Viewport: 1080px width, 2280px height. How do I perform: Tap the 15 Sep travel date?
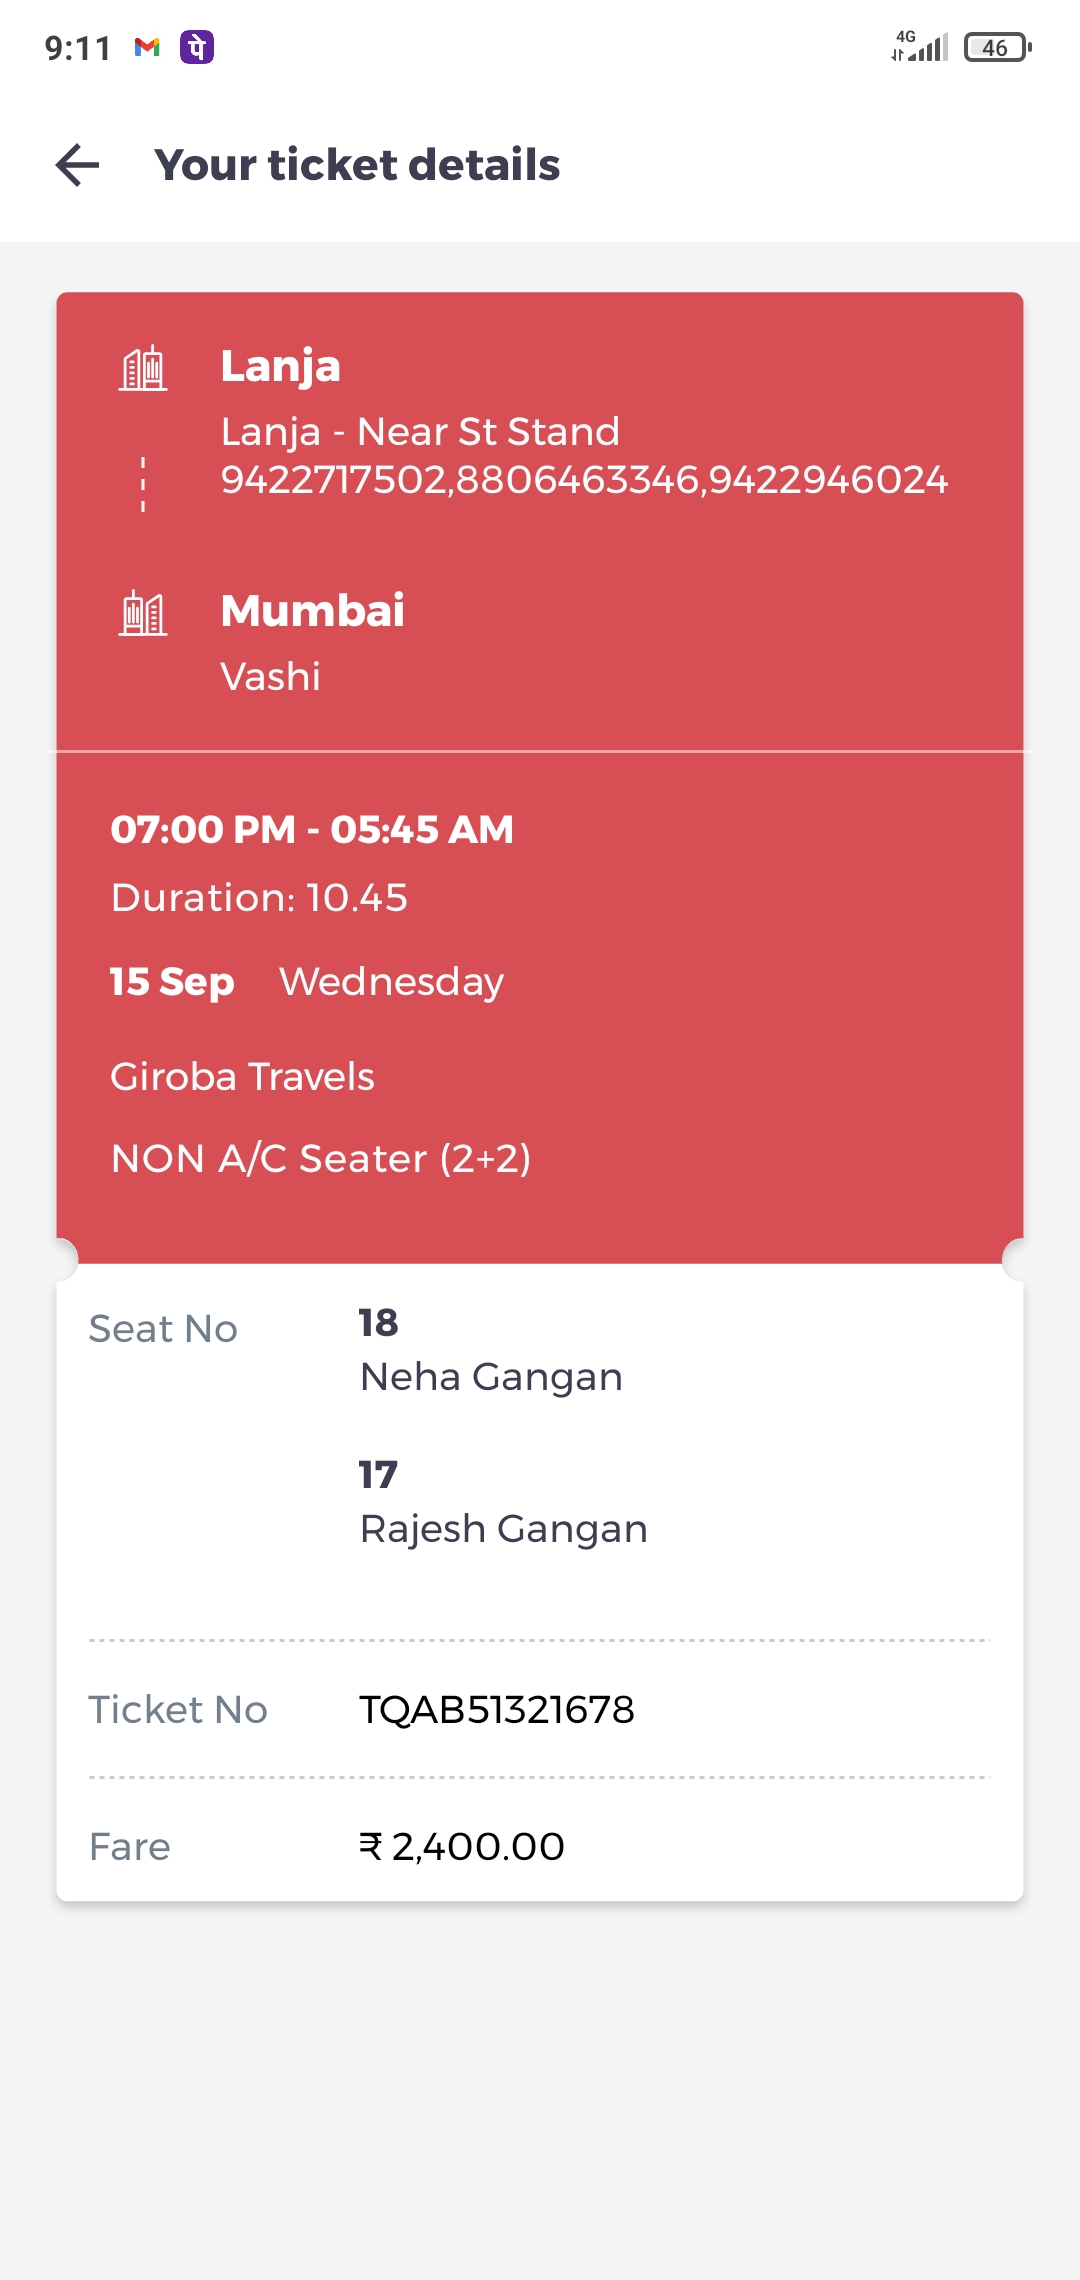(x=172, y=982)
